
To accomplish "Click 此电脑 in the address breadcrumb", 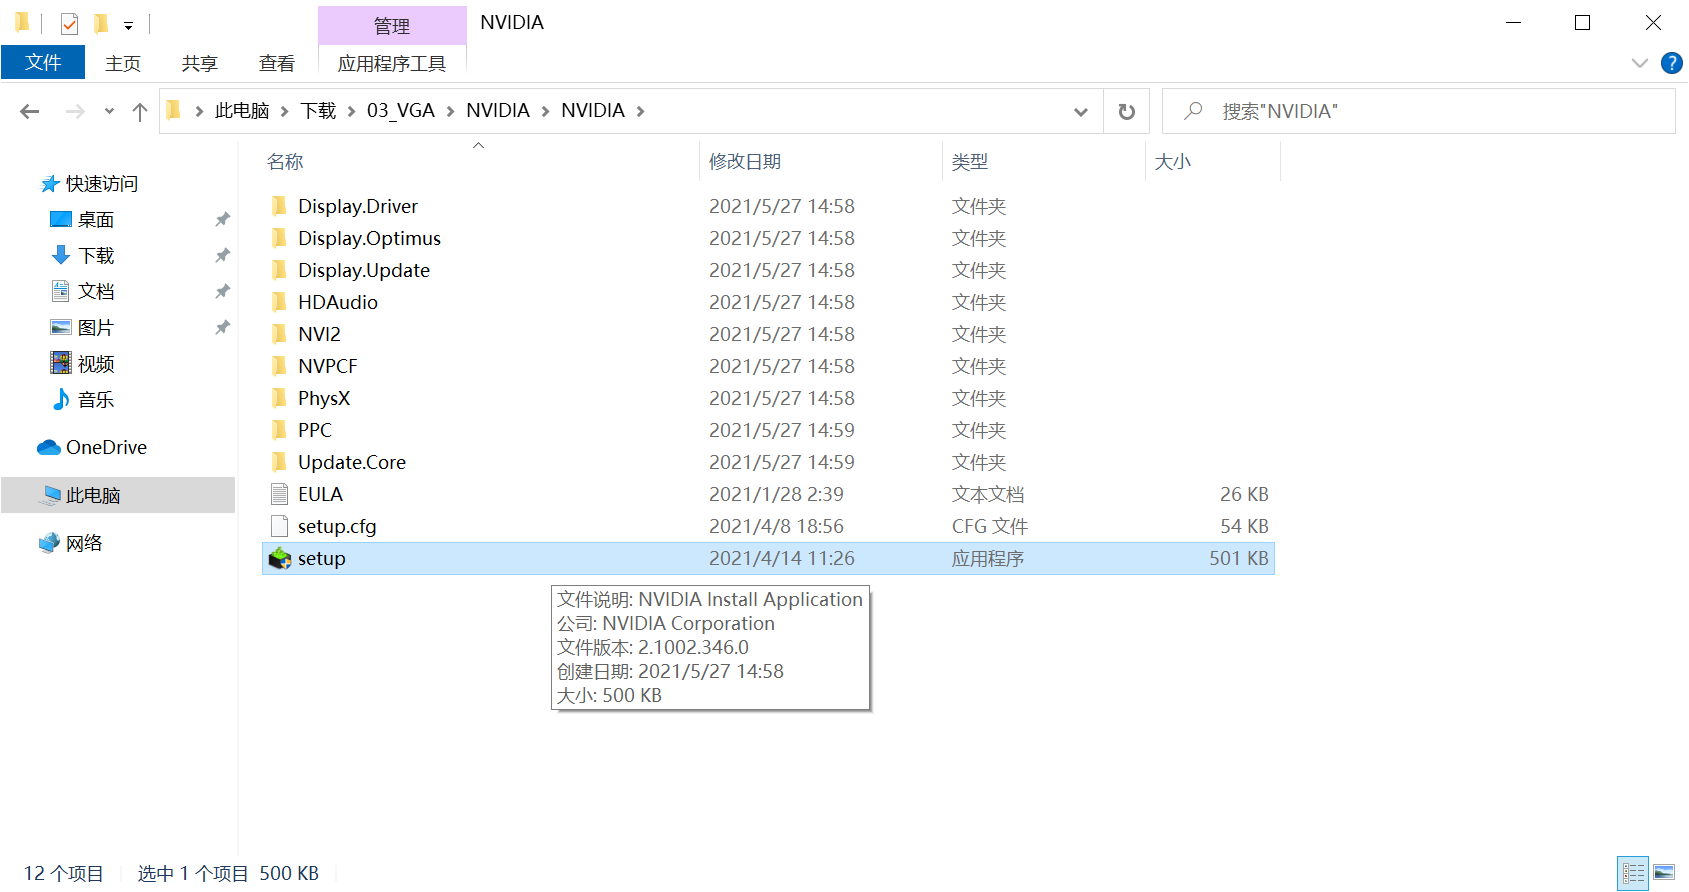I will click(x=242, y=111).
